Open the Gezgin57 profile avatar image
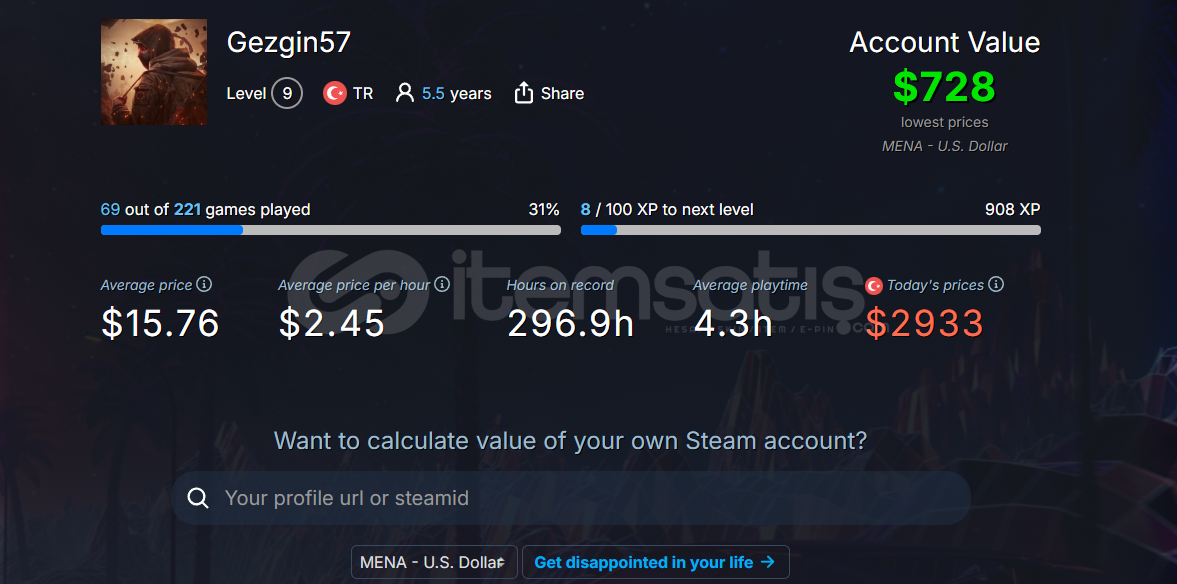This screenshot has height=584, width=1177. 154,72
